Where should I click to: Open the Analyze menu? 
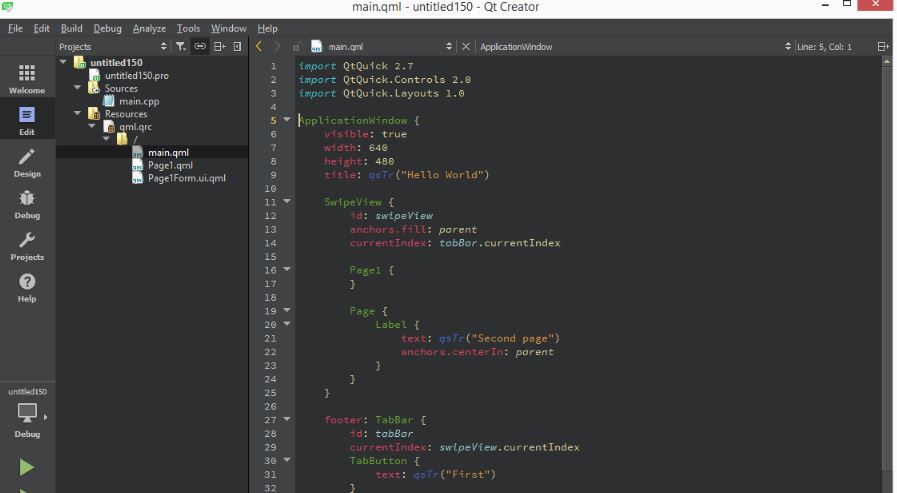pyautogui.click(x=149, y=28)
